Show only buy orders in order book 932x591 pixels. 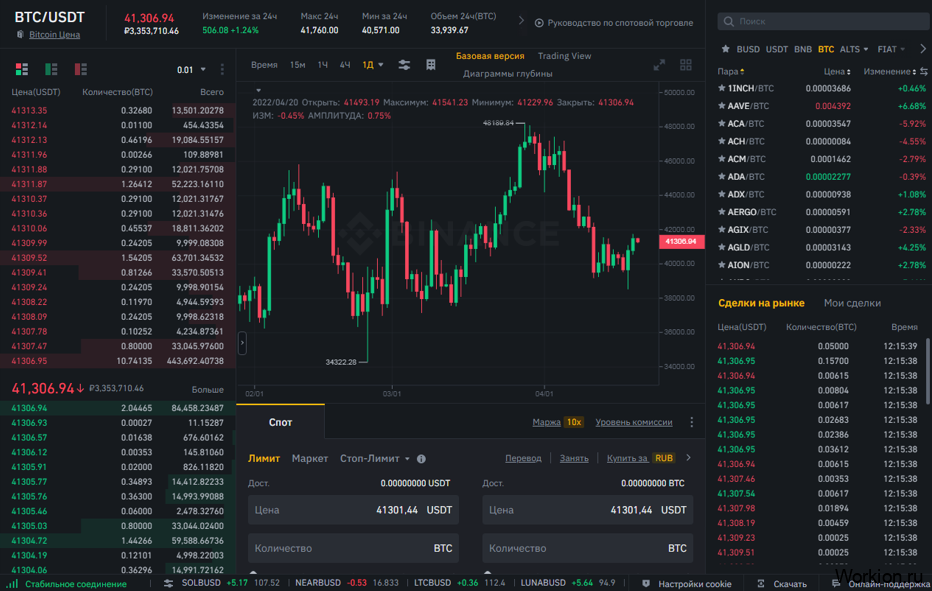point(51,69)
